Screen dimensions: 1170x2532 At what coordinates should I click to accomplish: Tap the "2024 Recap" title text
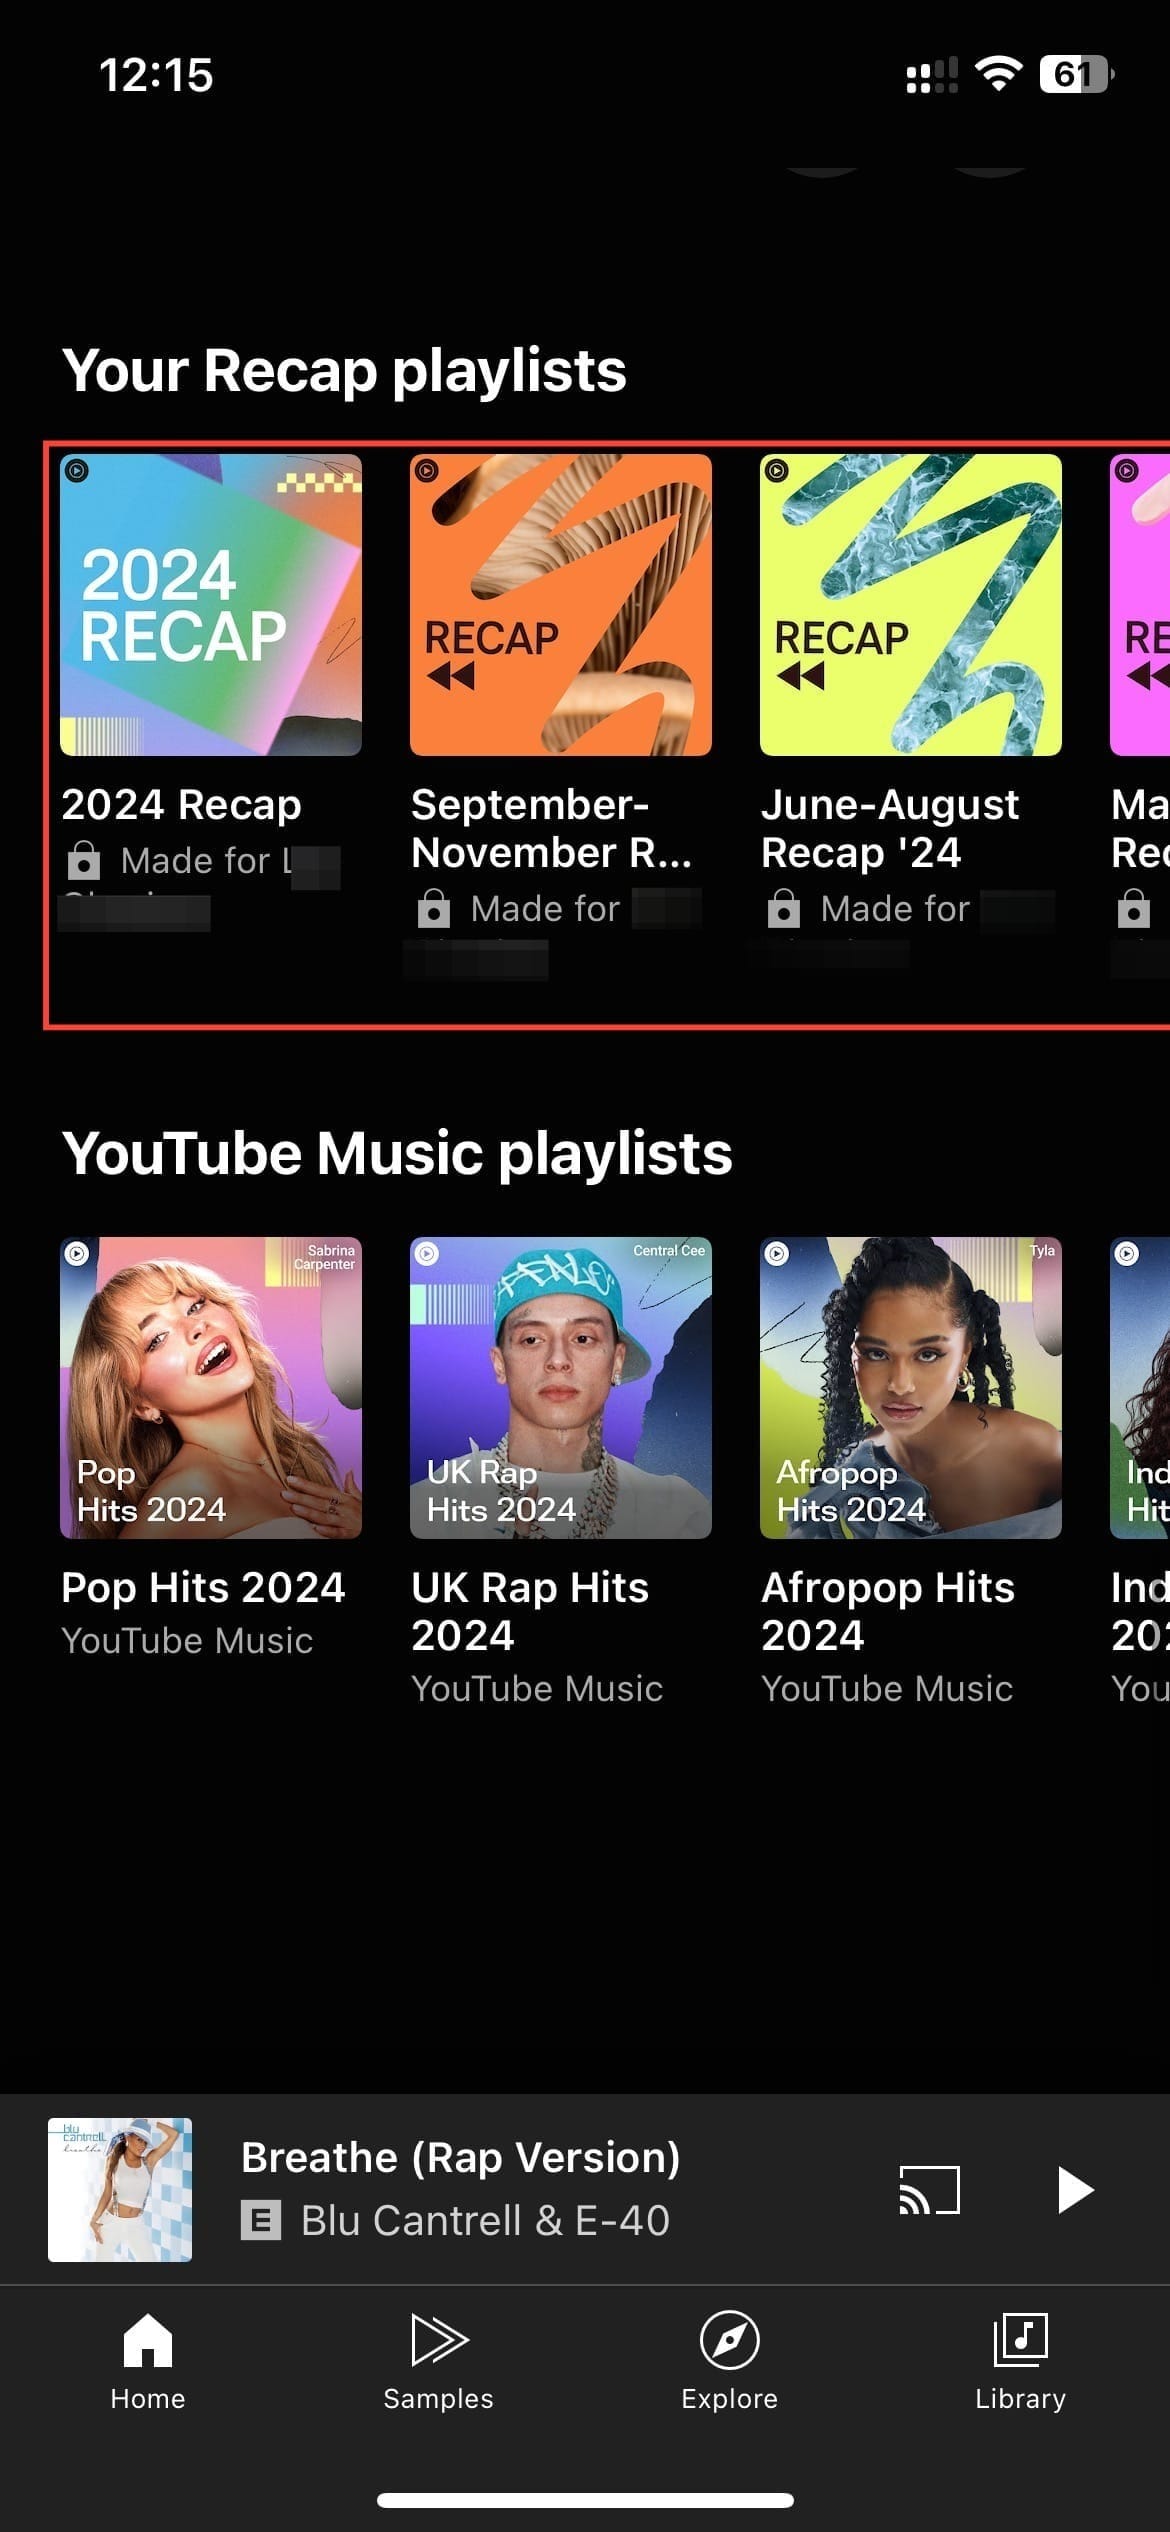coord(181,805)
